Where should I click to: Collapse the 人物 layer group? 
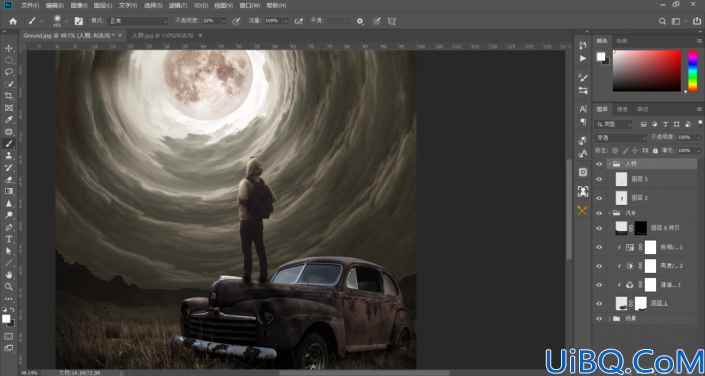coord(610,164)
